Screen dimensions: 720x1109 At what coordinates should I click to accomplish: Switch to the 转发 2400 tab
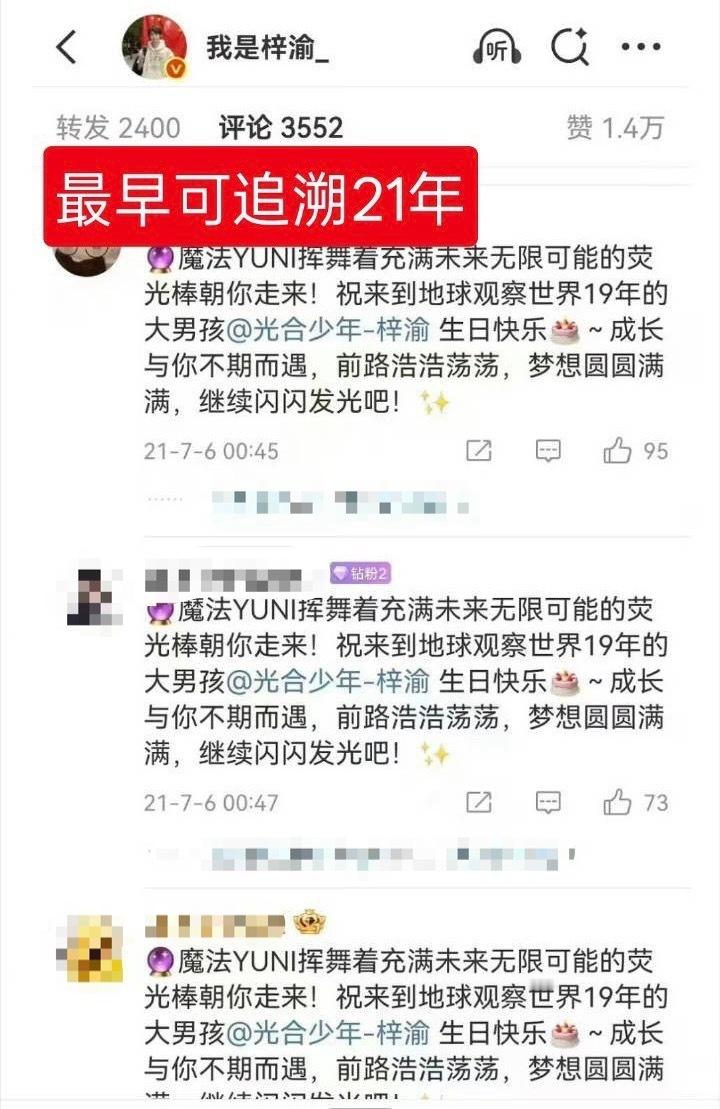[x=118, y=128]
